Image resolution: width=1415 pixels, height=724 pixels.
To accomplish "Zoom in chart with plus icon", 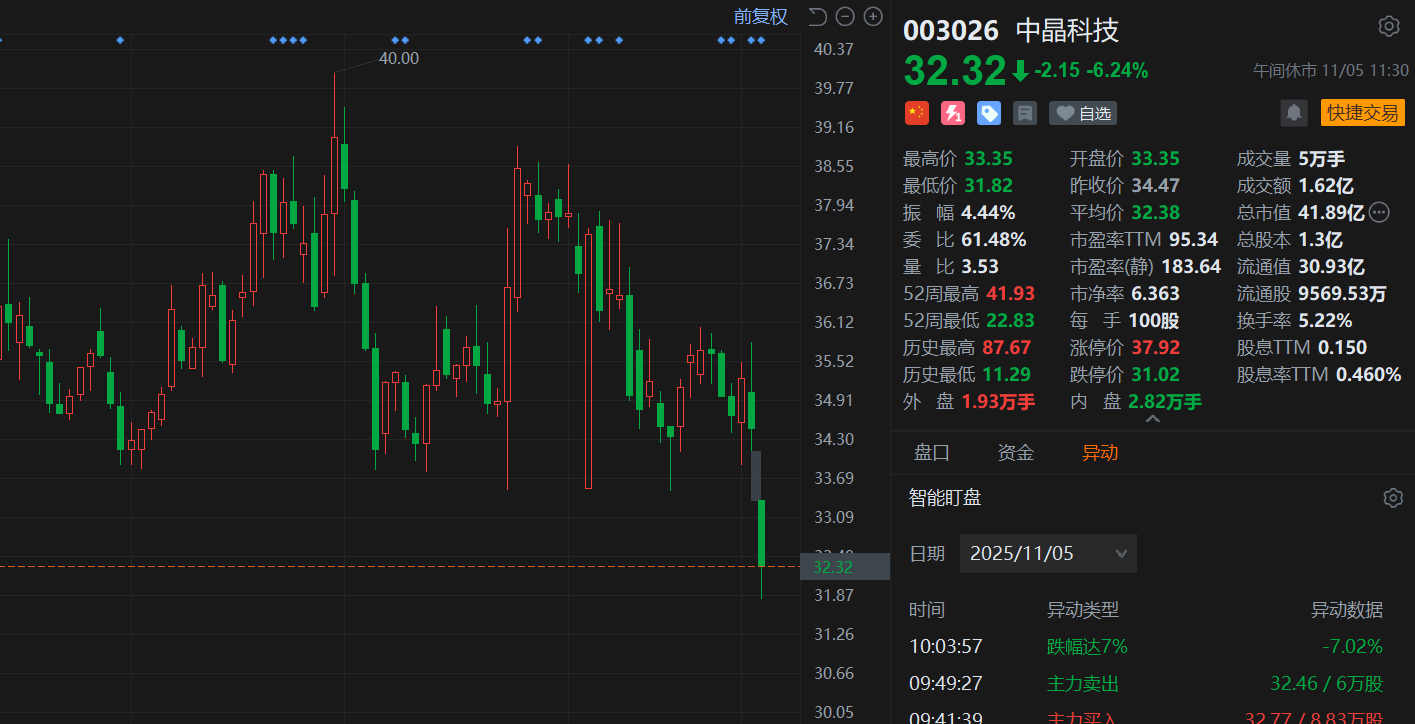I will click(873, 16).
